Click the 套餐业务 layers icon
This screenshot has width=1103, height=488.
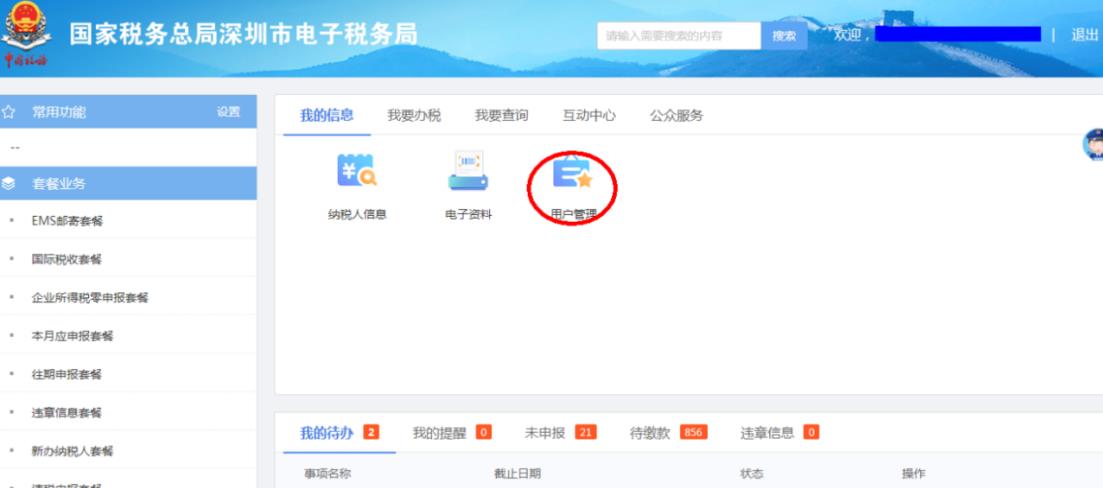pyautogui.click(x=9, y=184)
